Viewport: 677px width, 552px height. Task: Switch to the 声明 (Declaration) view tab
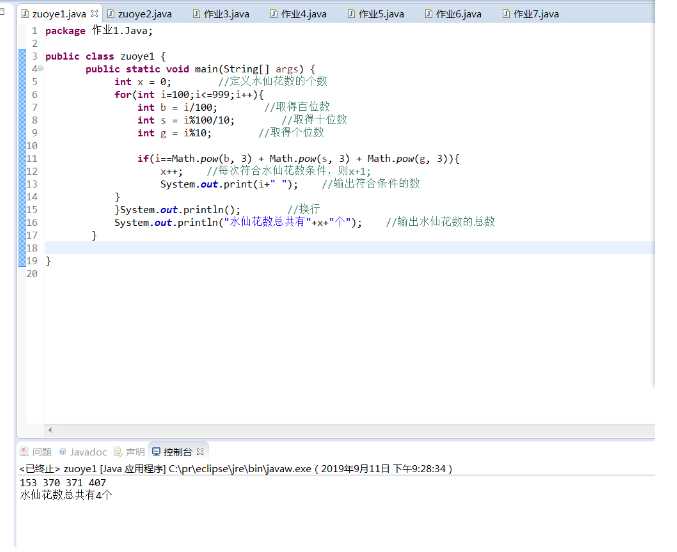pos(130,452)
